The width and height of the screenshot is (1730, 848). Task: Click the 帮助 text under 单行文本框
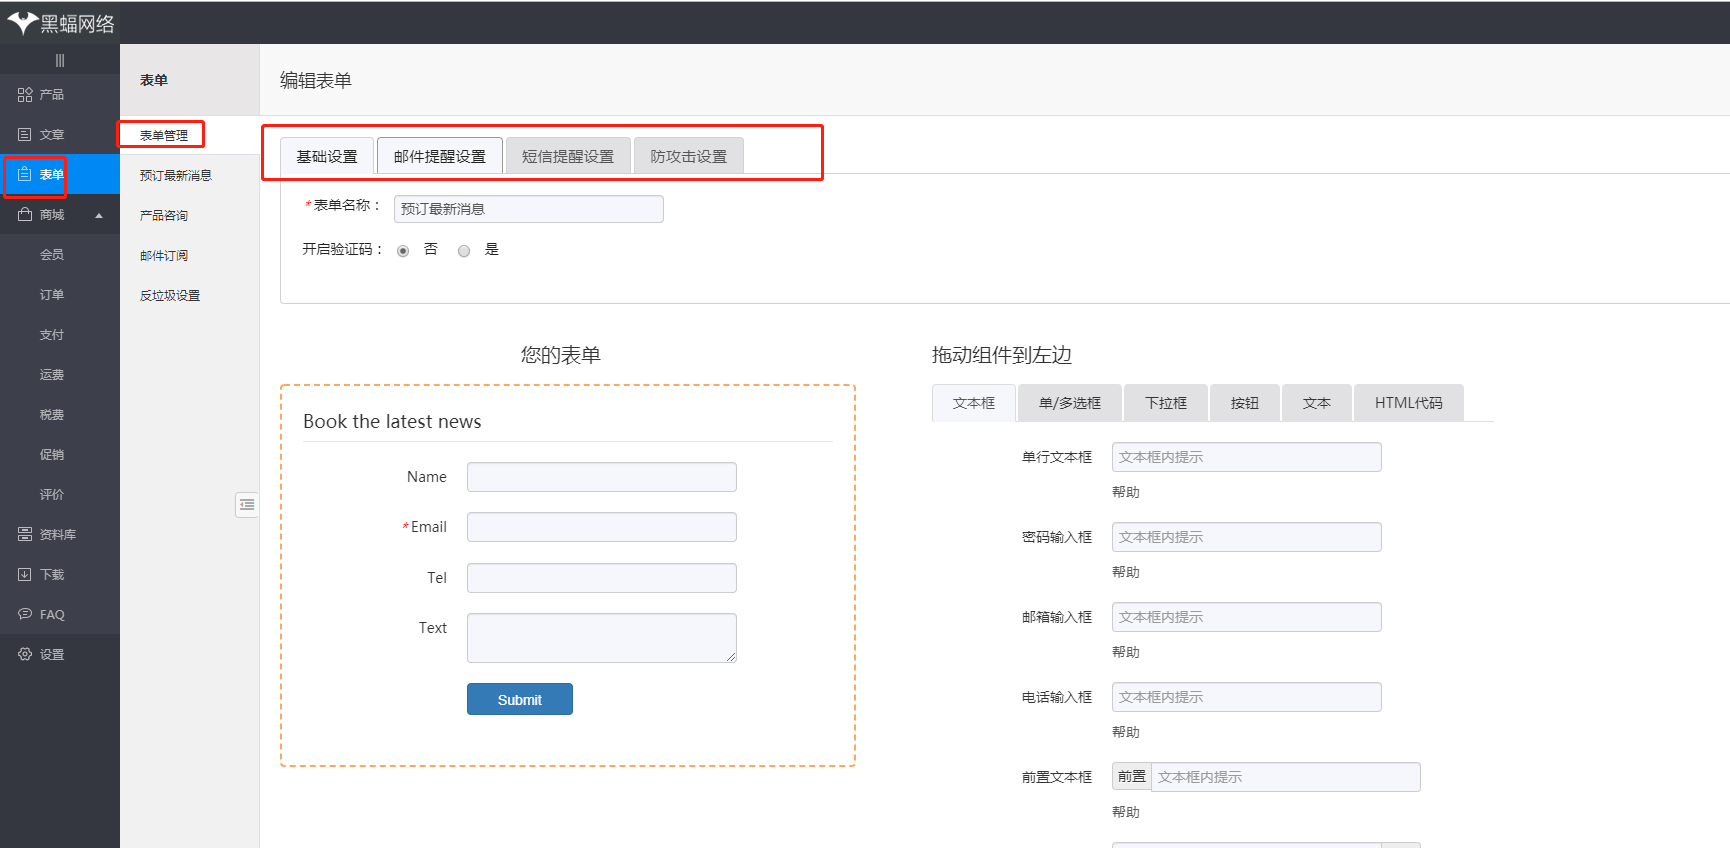[x=1126, y=492]
